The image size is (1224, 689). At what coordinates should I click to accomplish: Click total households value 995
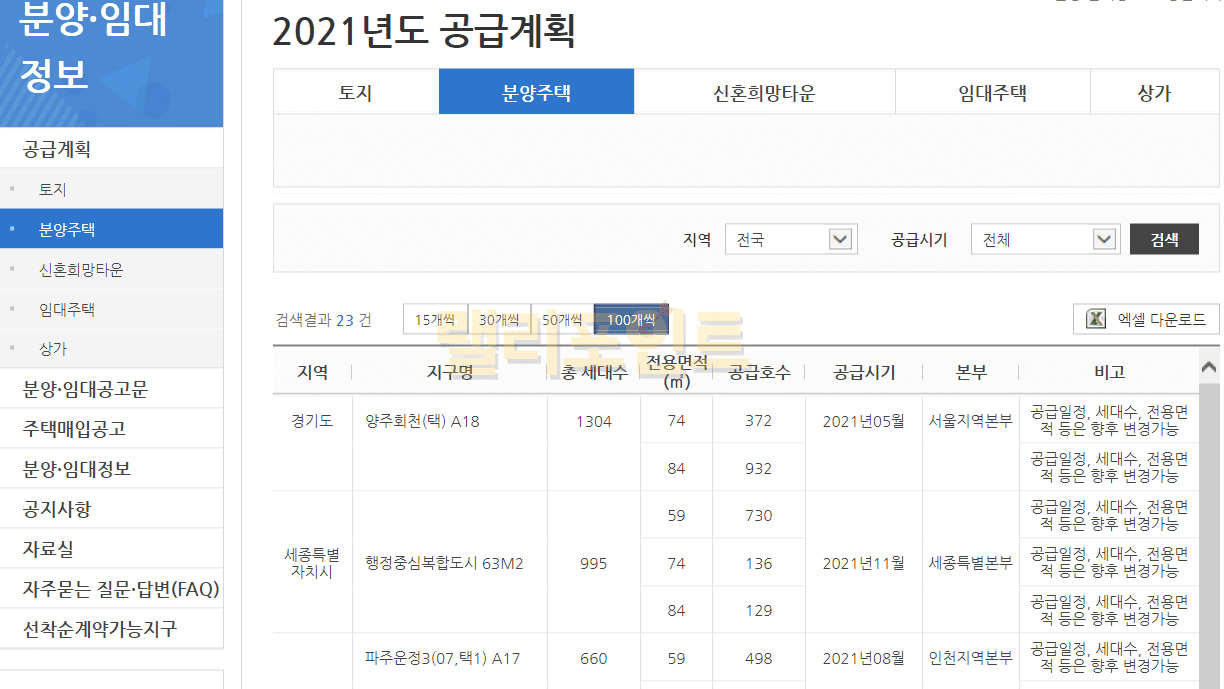[x=594, y=563]
